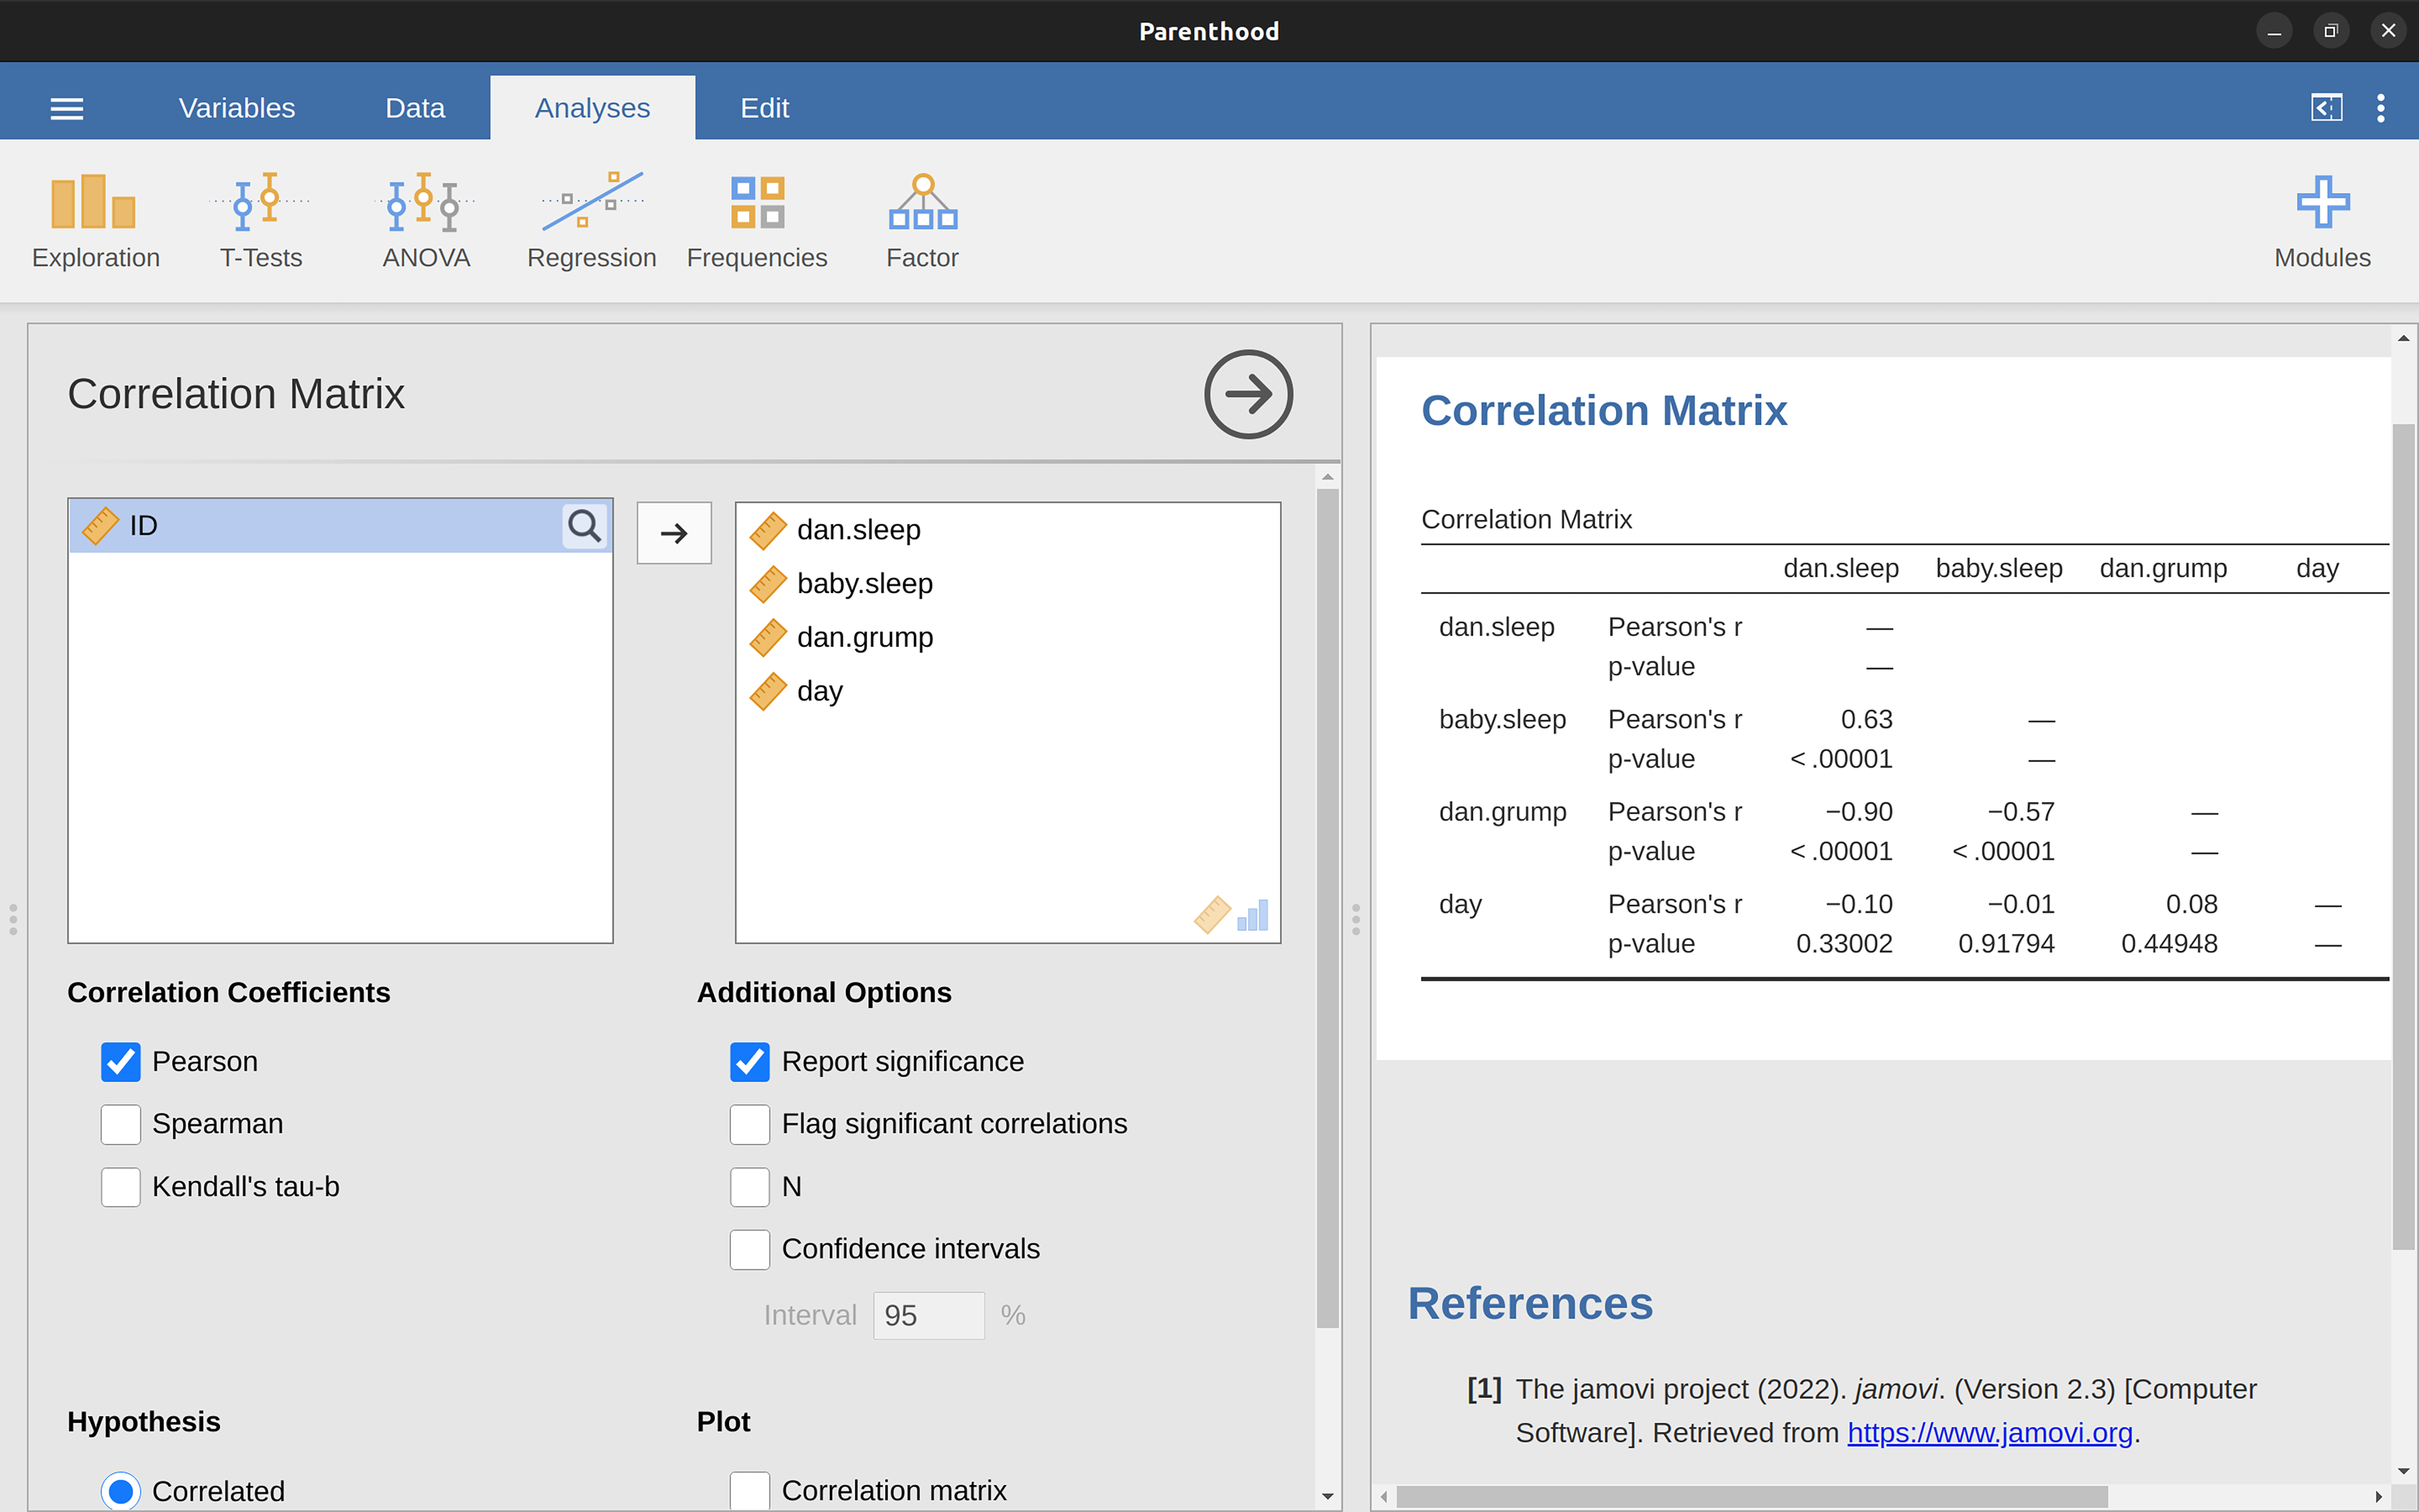
Task: Open the Exploration analyses menu
Action: click(x=95, y=221)
